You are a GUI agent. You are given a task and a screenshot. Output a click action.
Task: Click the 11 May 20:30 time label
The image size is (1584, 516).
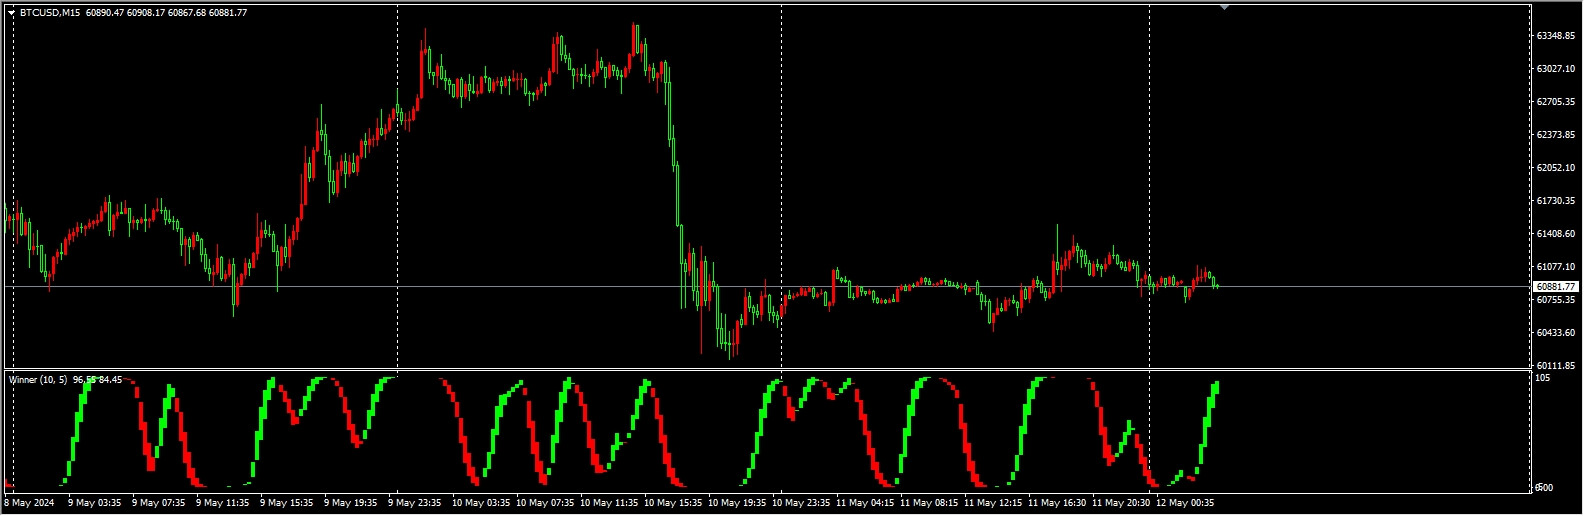[x=1121, y=503]
